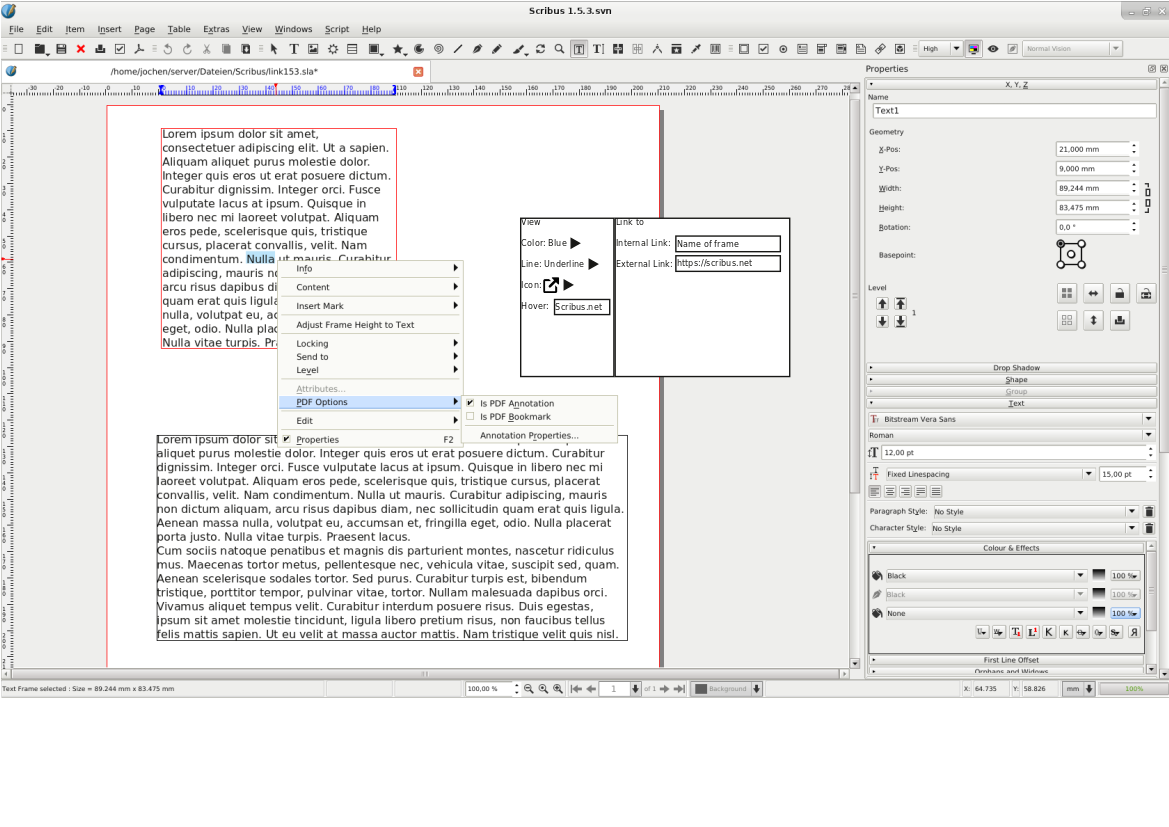Open the Bitstream Vera Sans font dropdown

pyautogui.click(x=1148, y=419)
